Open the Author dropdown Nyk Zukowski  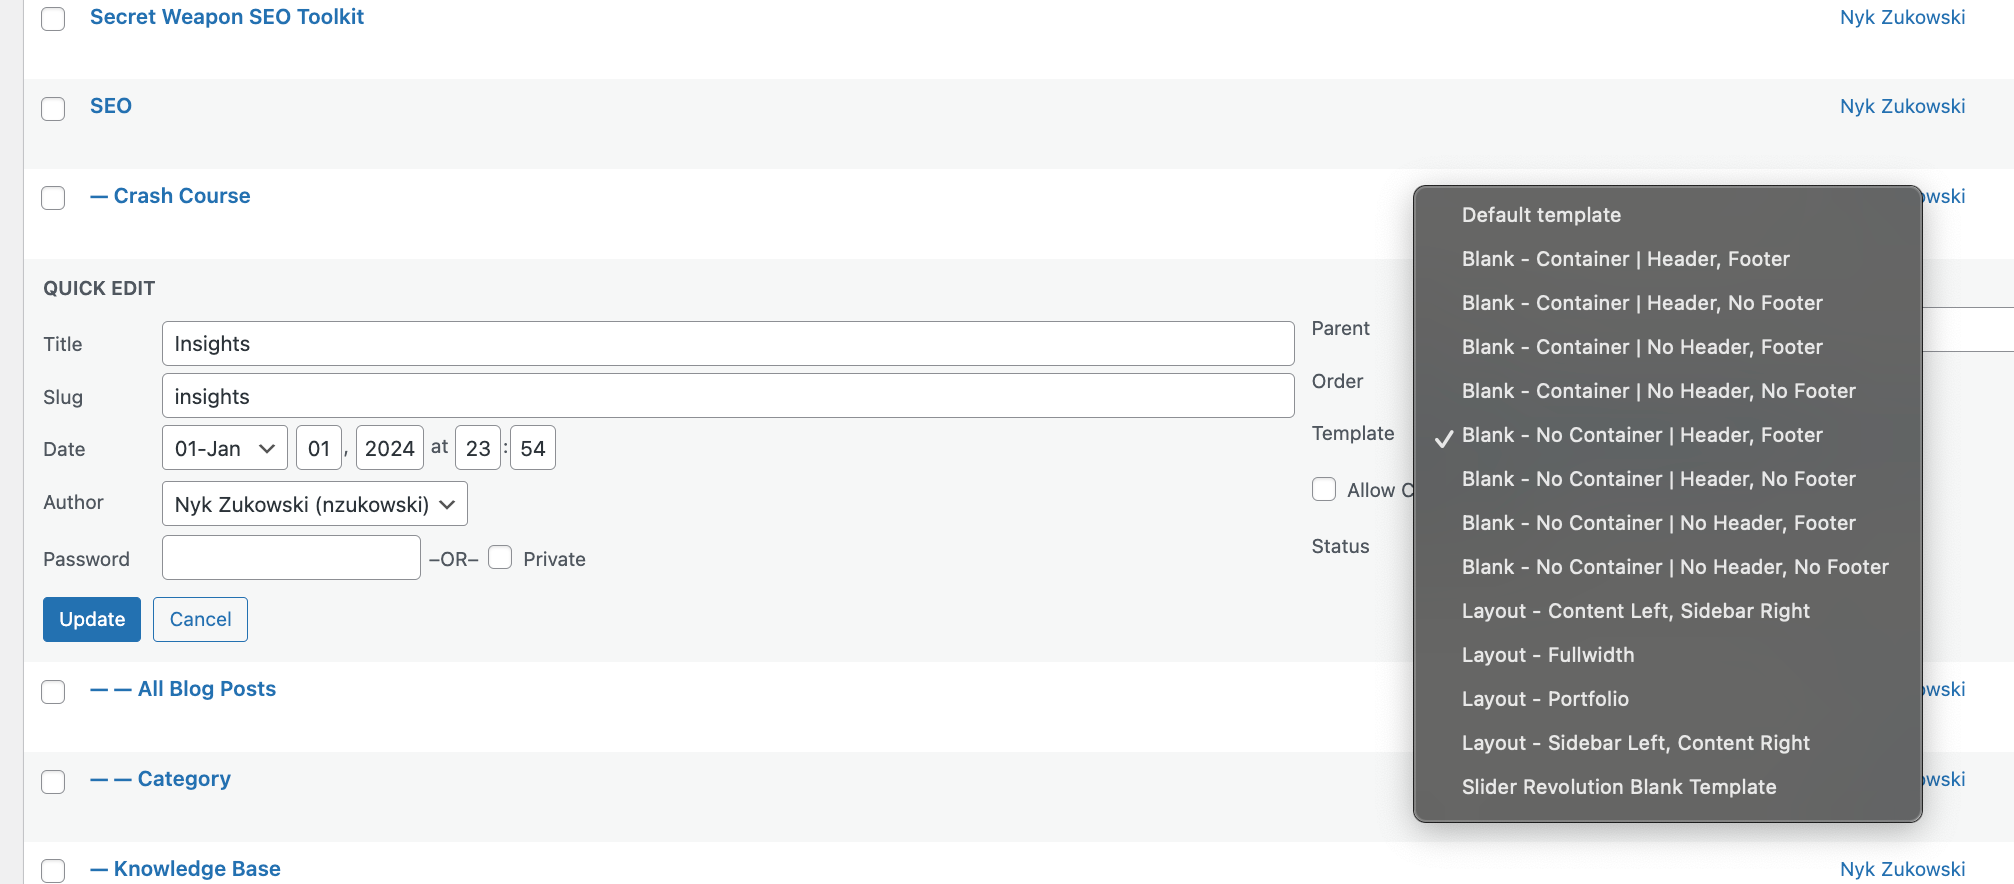coord(315,504)
